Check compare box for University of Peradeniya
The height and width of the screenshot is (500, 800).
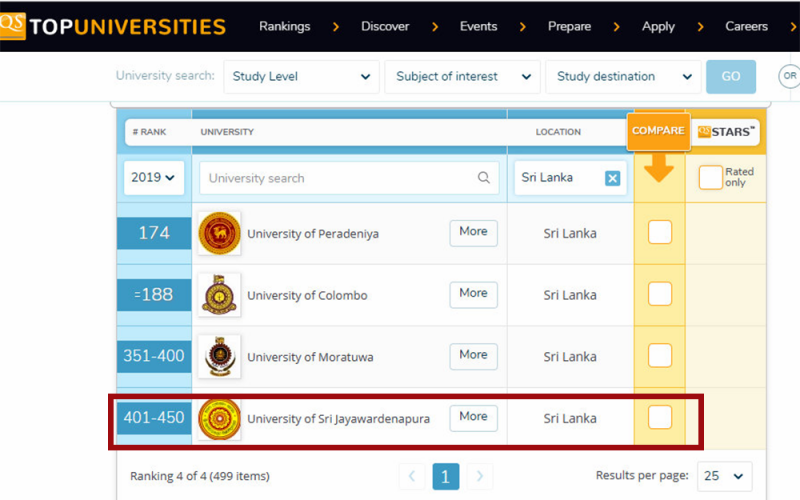(660, 233)
